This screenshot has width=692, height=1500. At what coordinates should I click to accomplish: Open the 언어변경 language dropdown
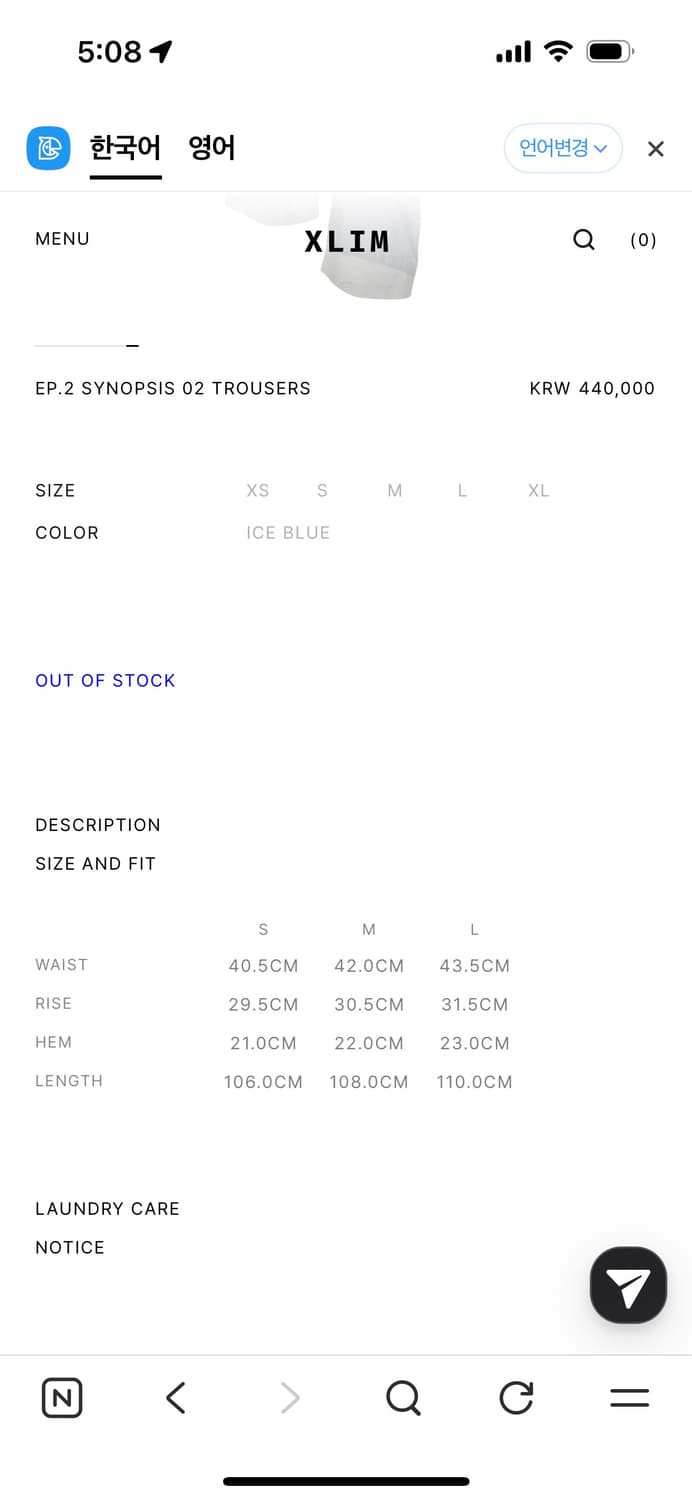(563, 148)
